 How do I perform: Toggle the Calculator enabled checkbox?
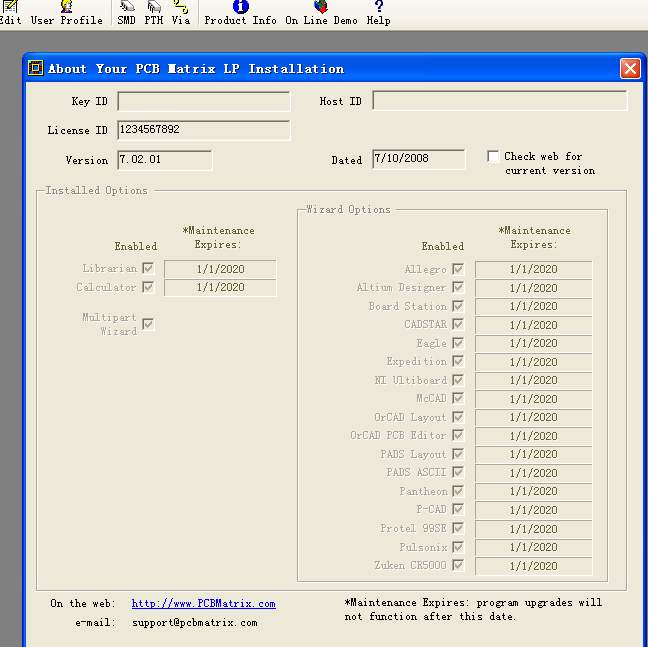[148, 287]
